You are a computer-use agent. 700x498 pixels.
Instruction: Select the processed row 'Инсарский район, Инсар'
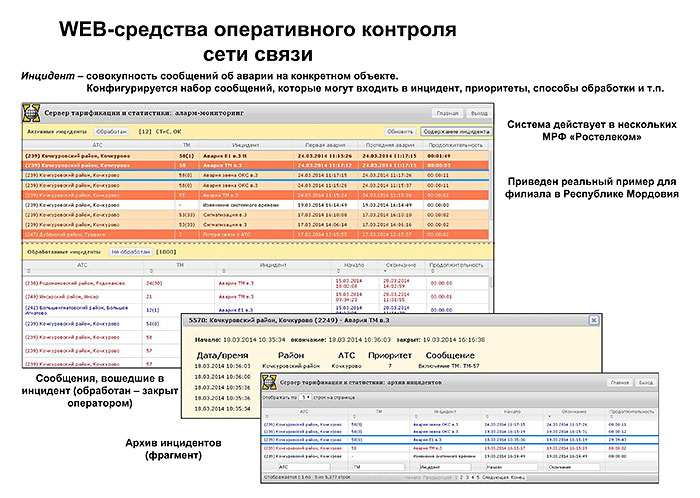pyautogui.click(x=256, y=297)
